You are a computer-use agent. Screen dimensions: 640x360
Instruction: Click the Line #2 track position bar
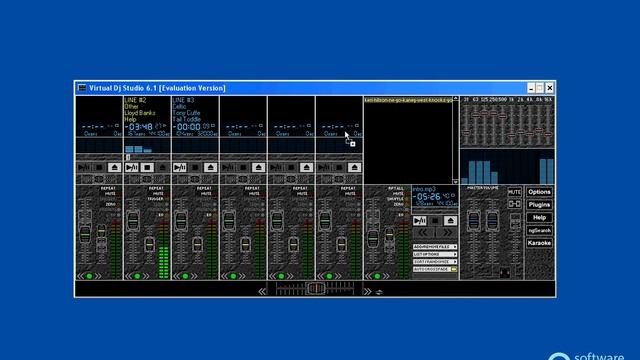coord(147,157)
